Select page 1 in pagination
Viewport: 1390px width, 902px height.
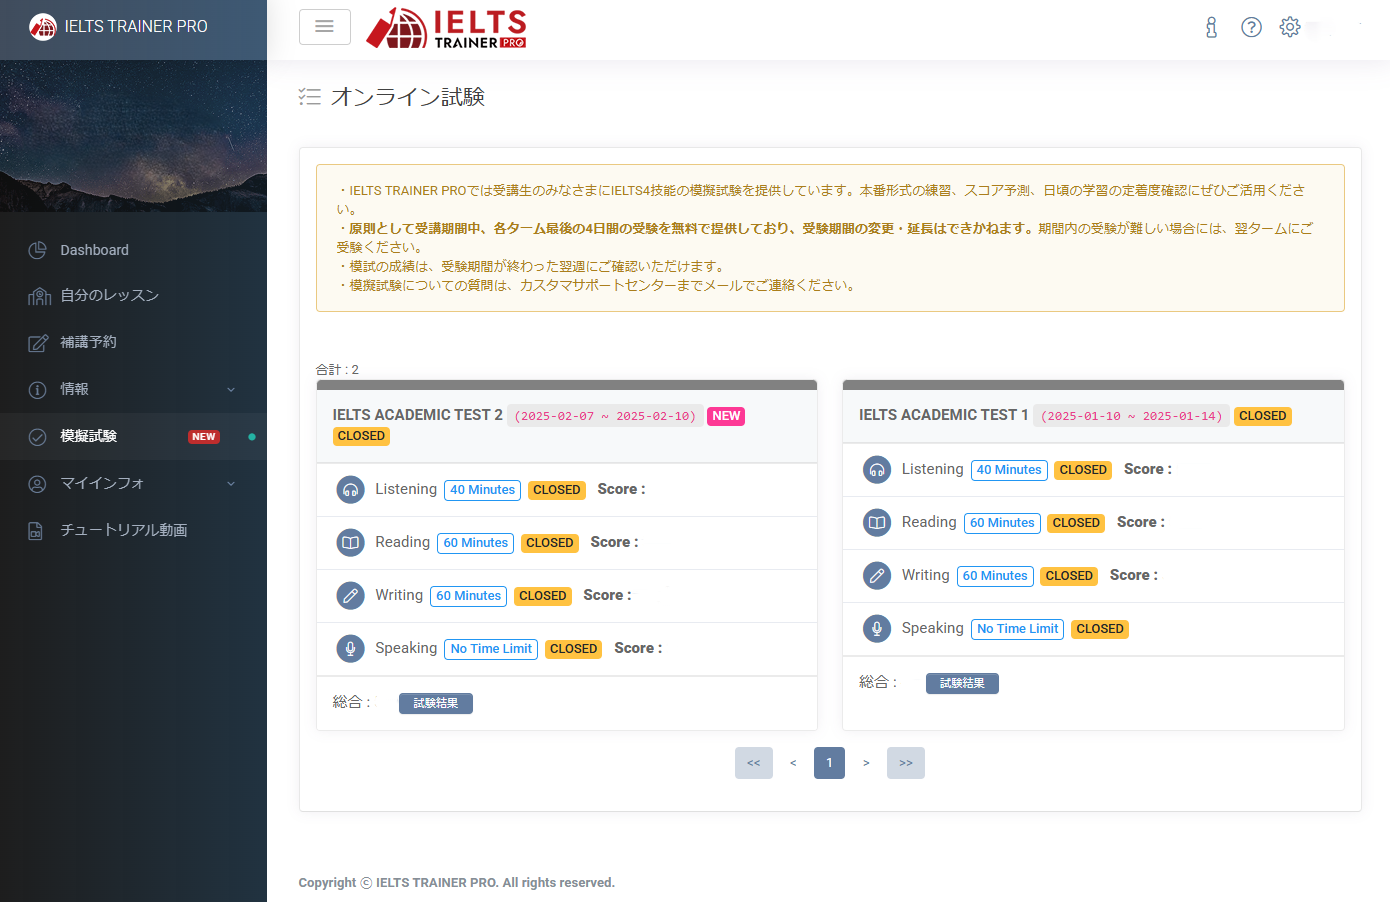pyautogui.click(x=829, y=763)
